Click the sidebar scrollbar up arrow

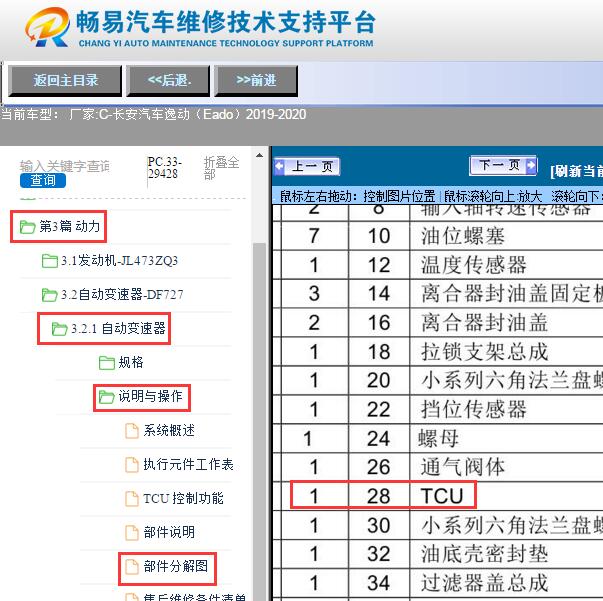click(x=260, y=155)
